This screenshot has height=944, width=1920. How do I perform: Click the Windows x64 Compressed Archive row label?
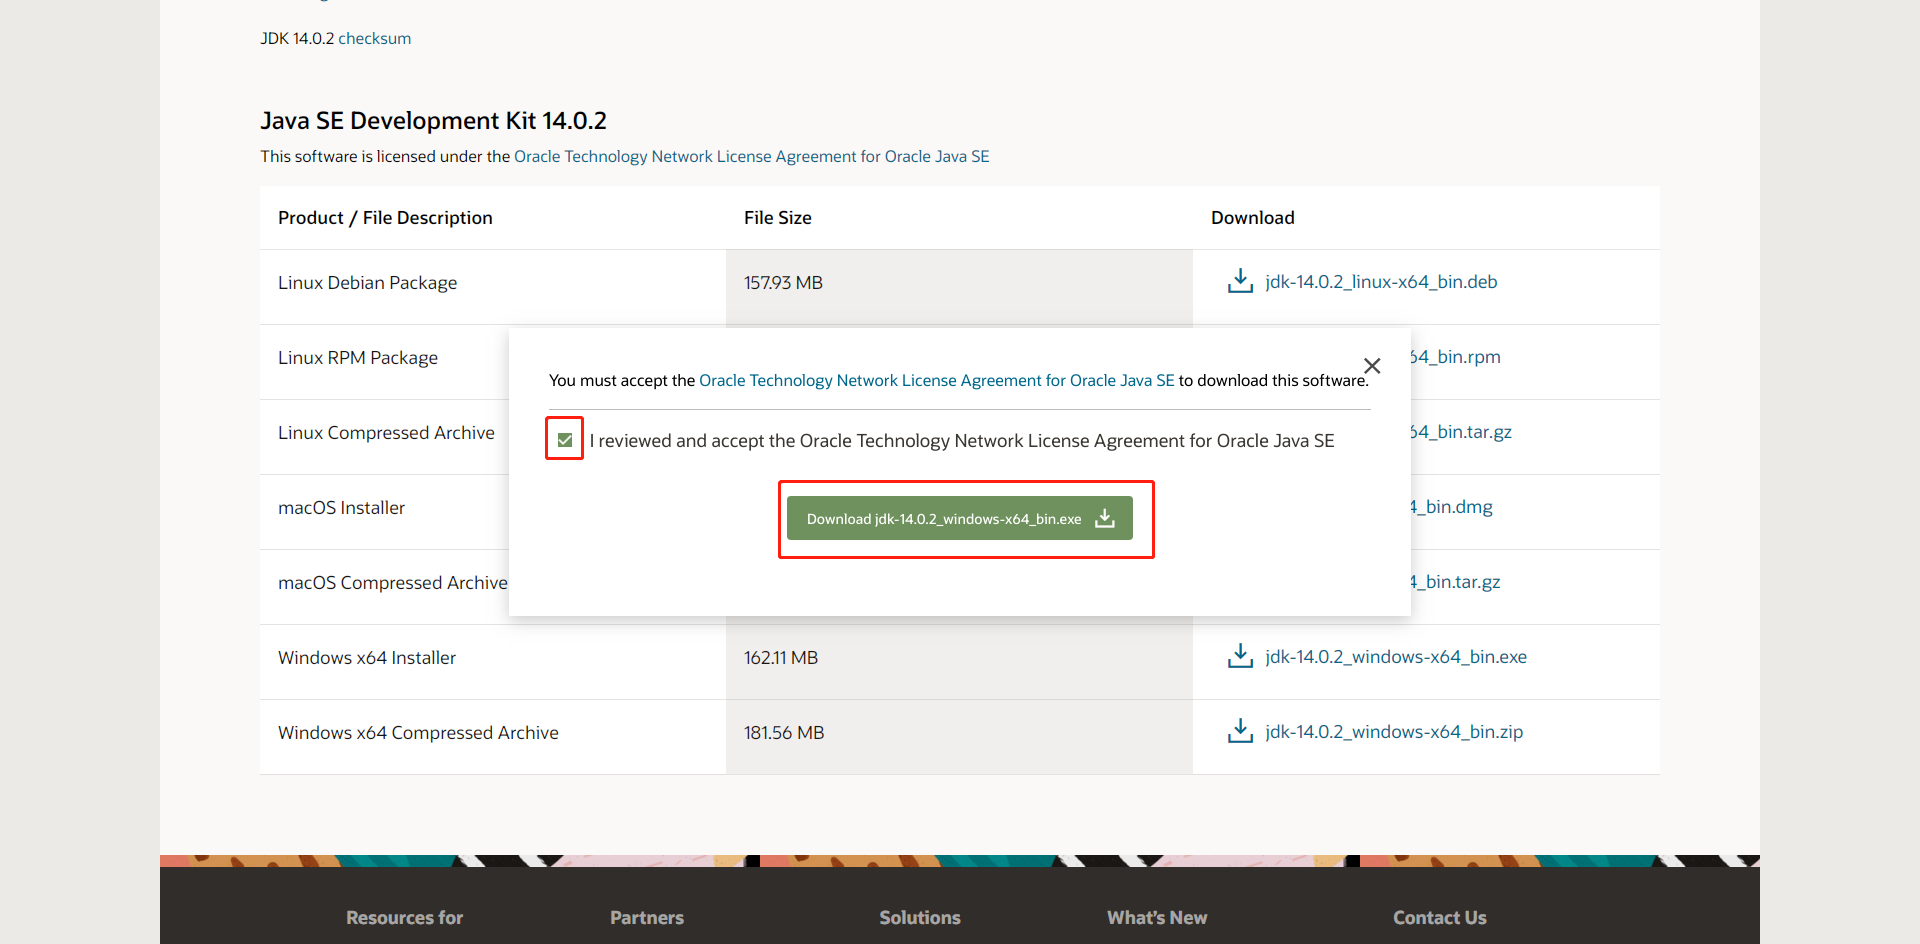click(418, 733)
